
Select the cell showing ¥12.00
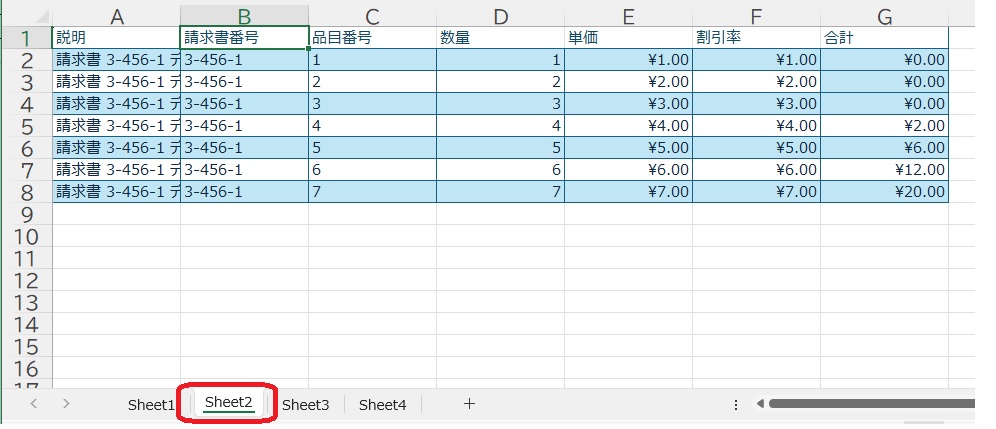coord(884,169)
